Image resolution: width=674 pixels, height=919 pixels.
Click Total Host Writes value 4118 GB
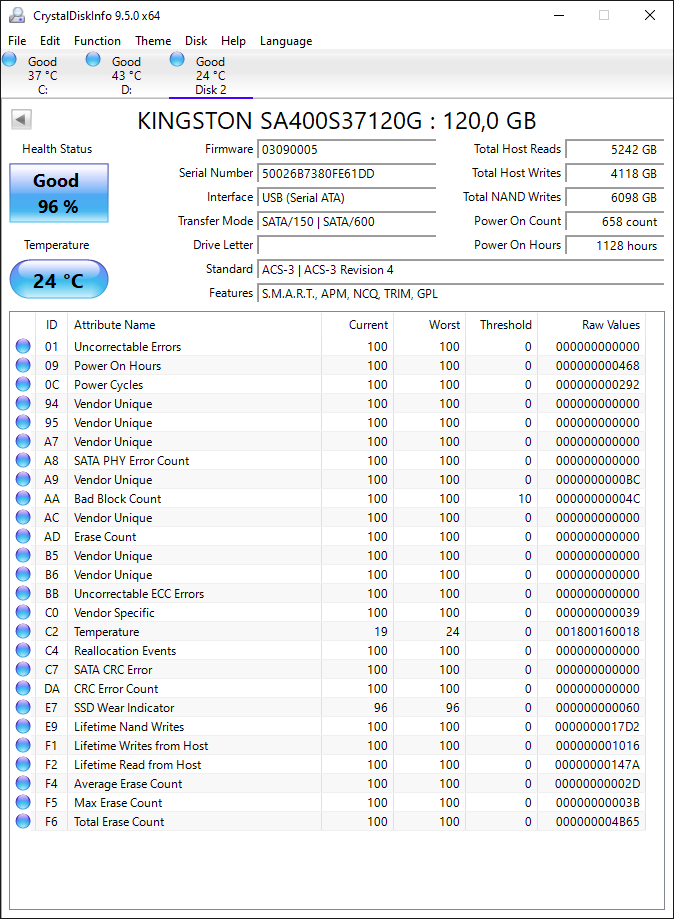[x=615, y=173]
